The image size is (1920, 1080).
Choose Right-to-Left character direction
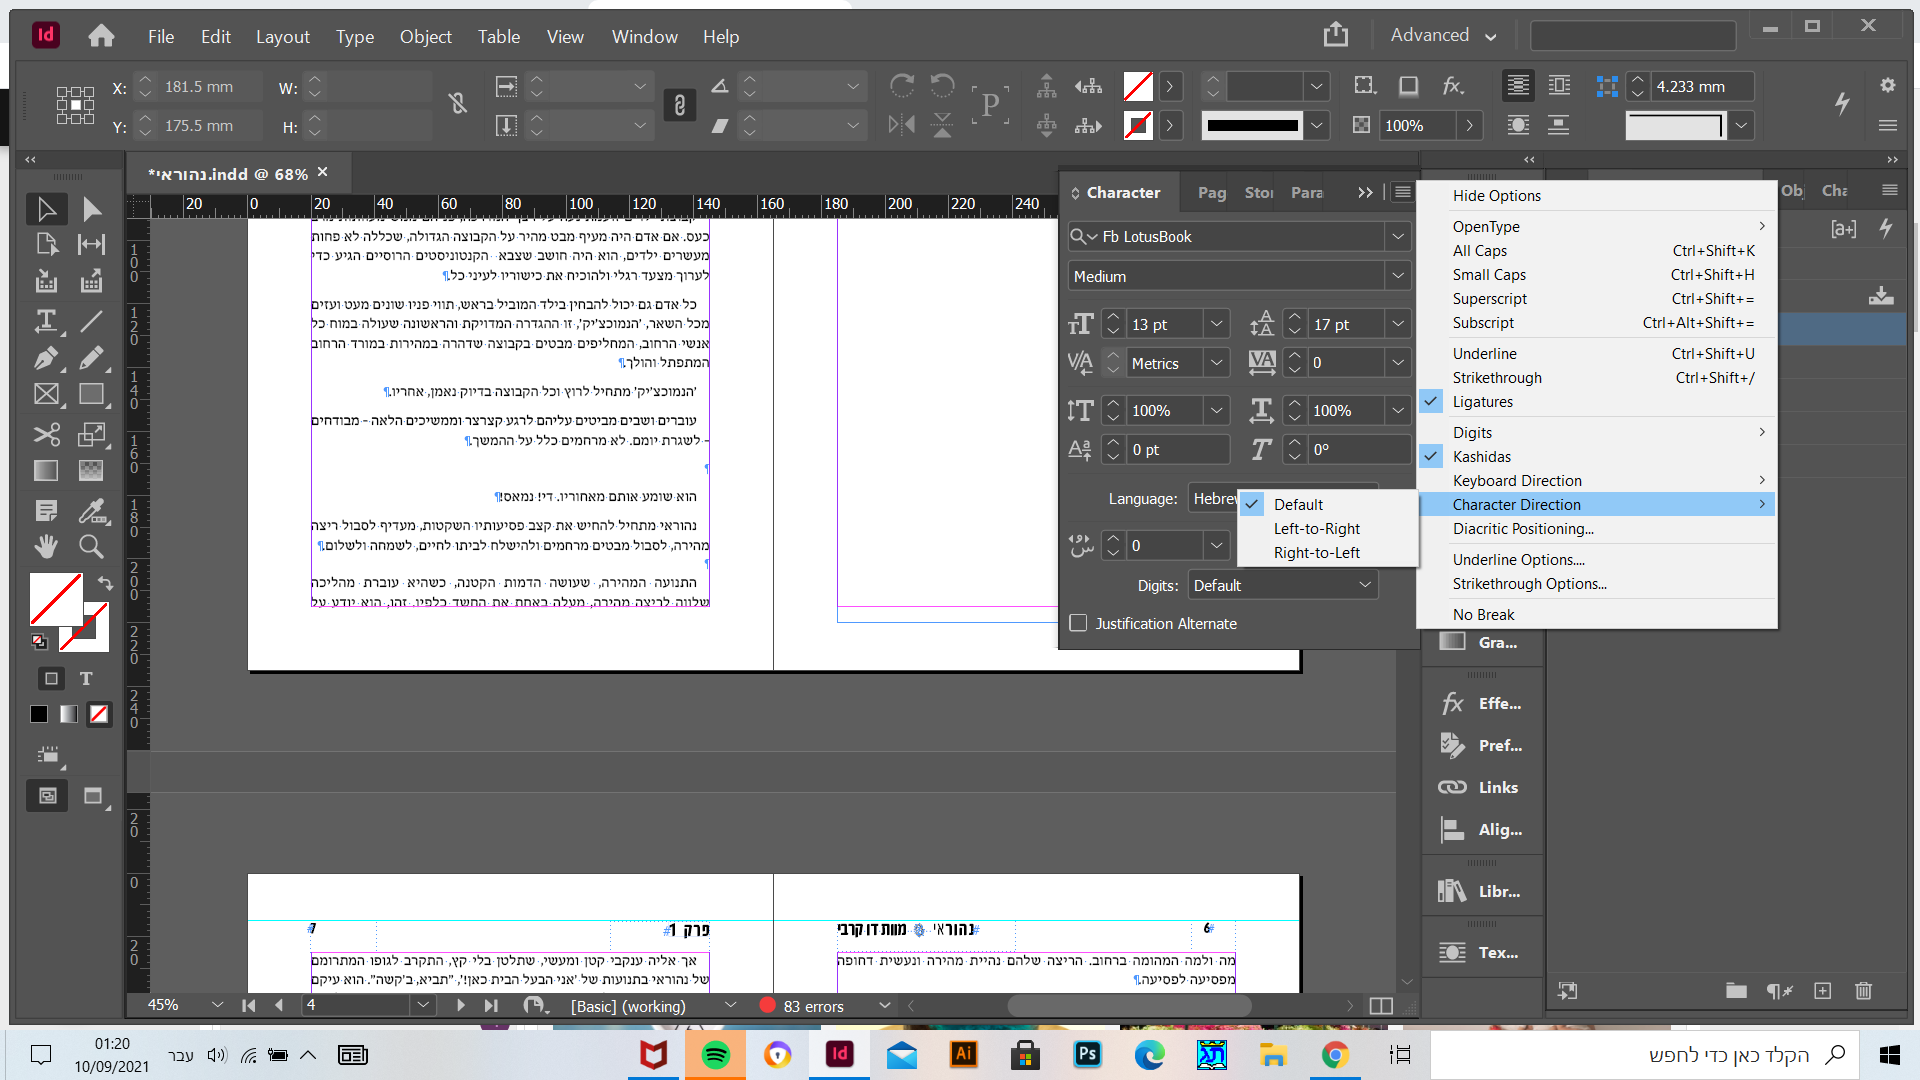coord(1317,553)
